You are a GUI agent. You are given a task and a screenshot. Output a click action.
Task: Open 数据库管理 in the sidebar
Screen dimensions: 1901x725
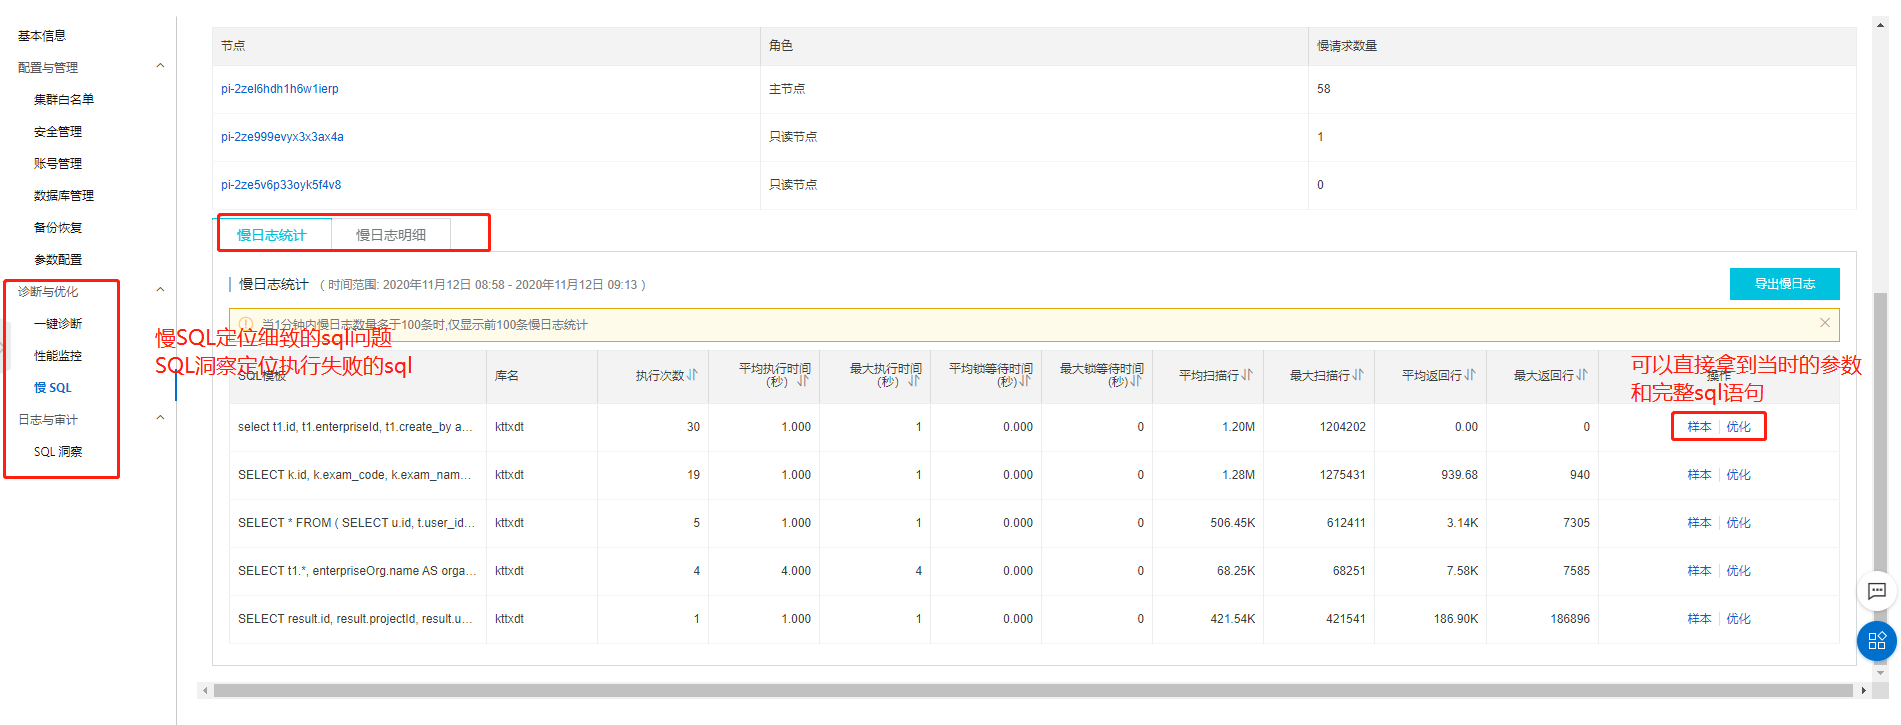(64, 196)
